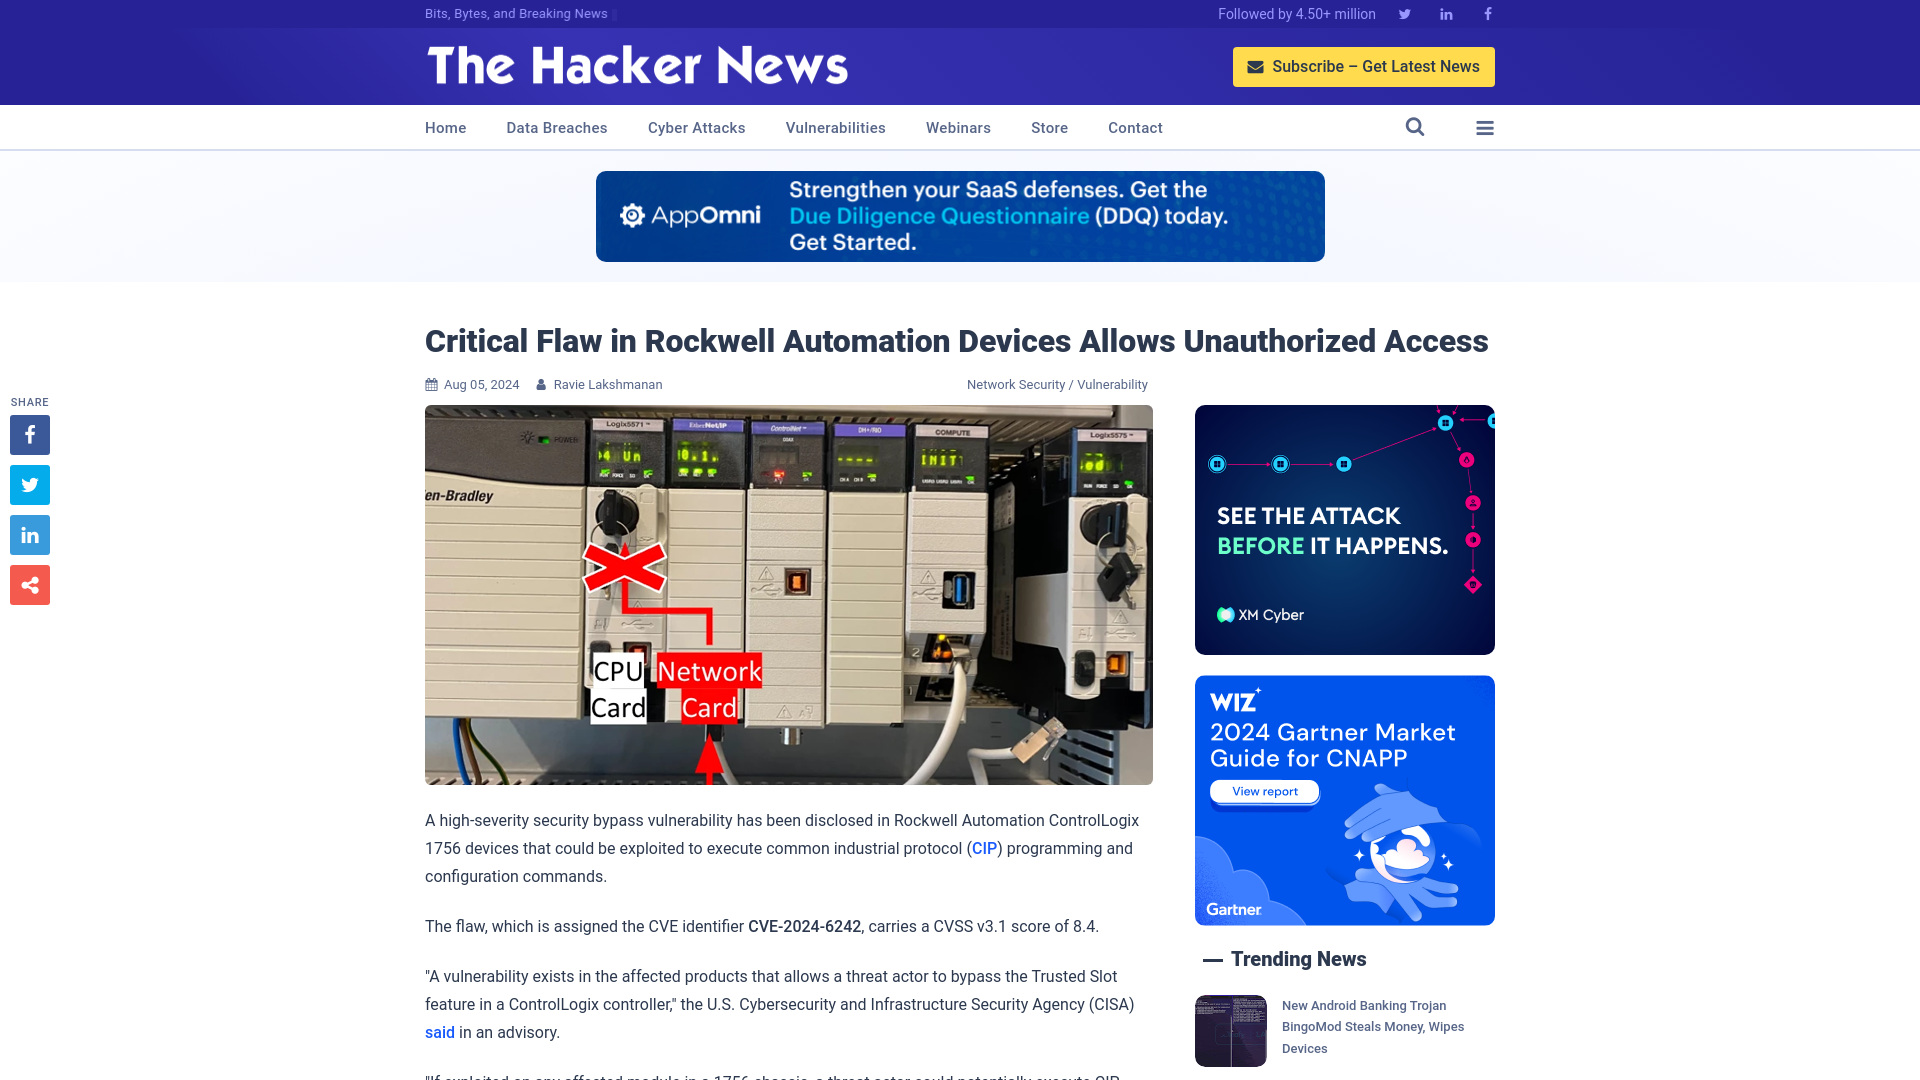Click the Facebook icon in top navigation
Image resolution: width=1920 pixels, height=1080 pixels.
1487,13
